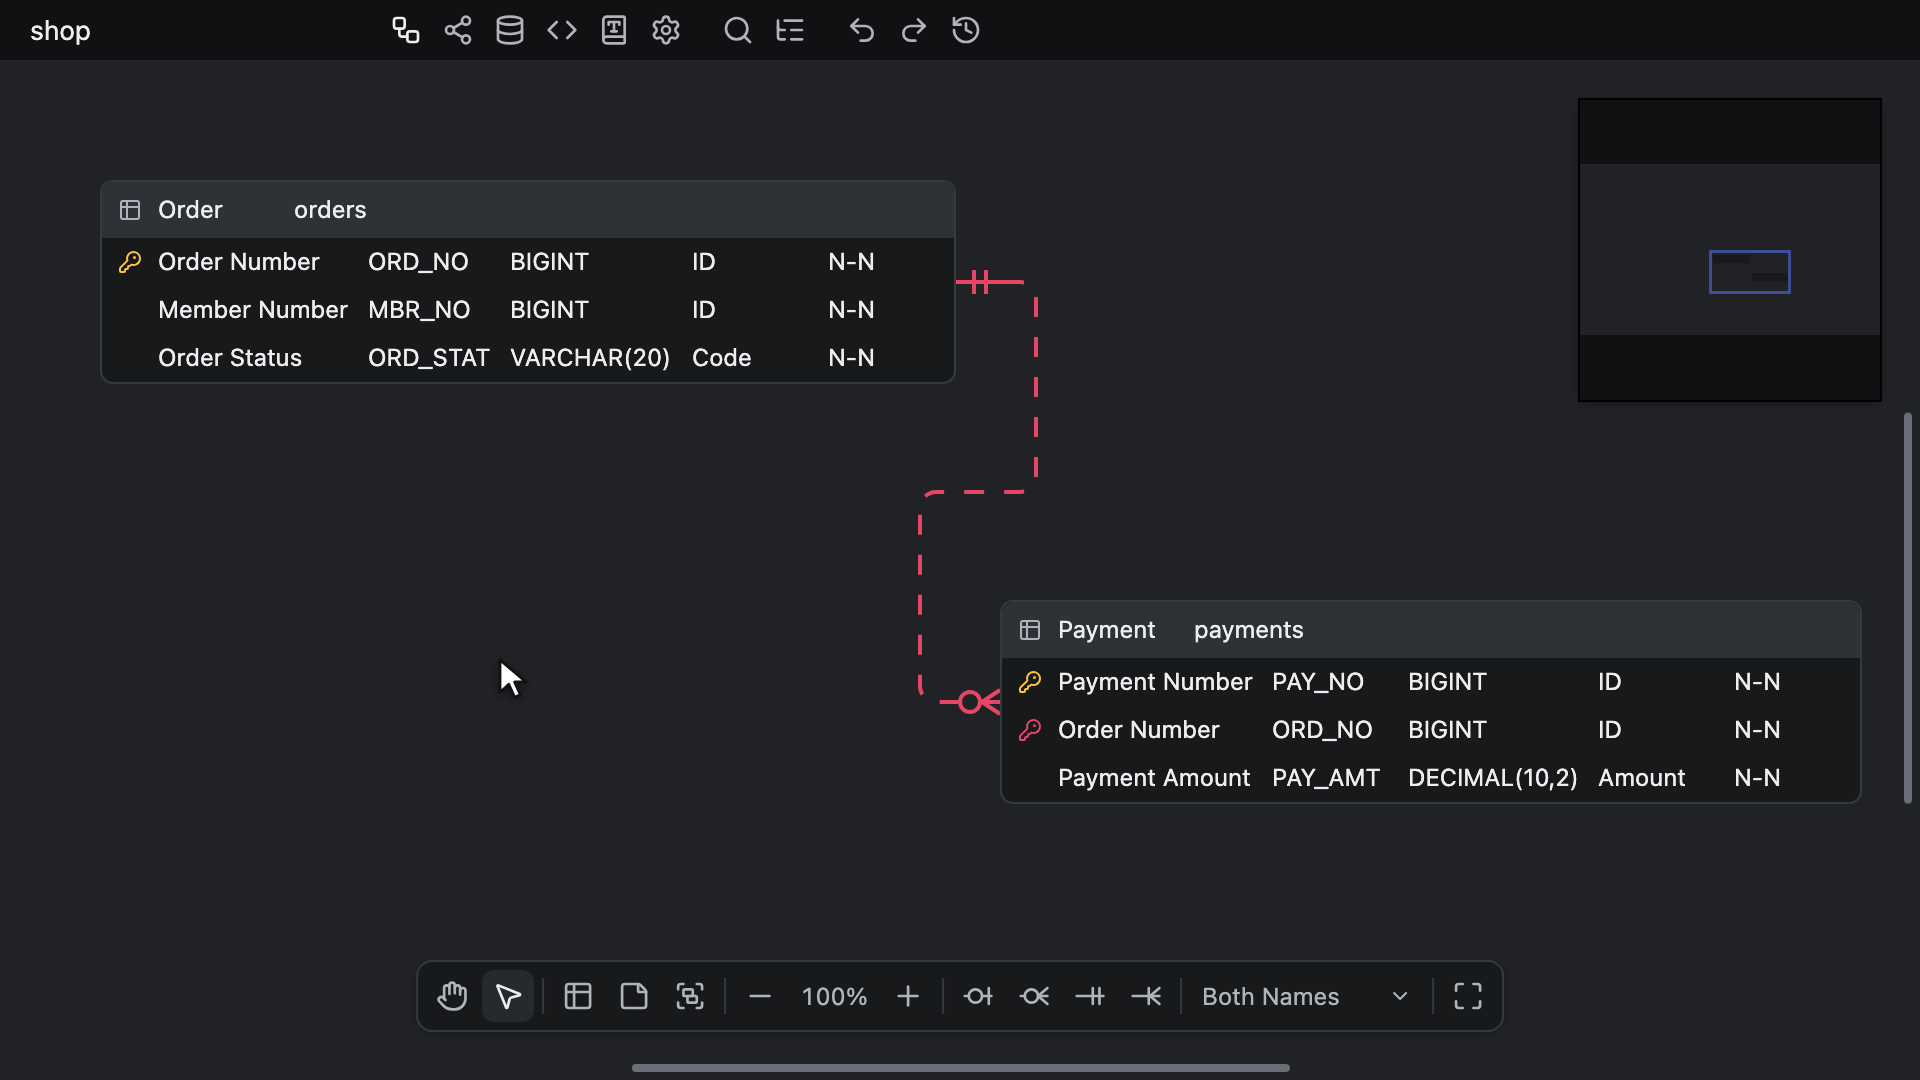Add a new table with the table tool

[x=578, y=996]
